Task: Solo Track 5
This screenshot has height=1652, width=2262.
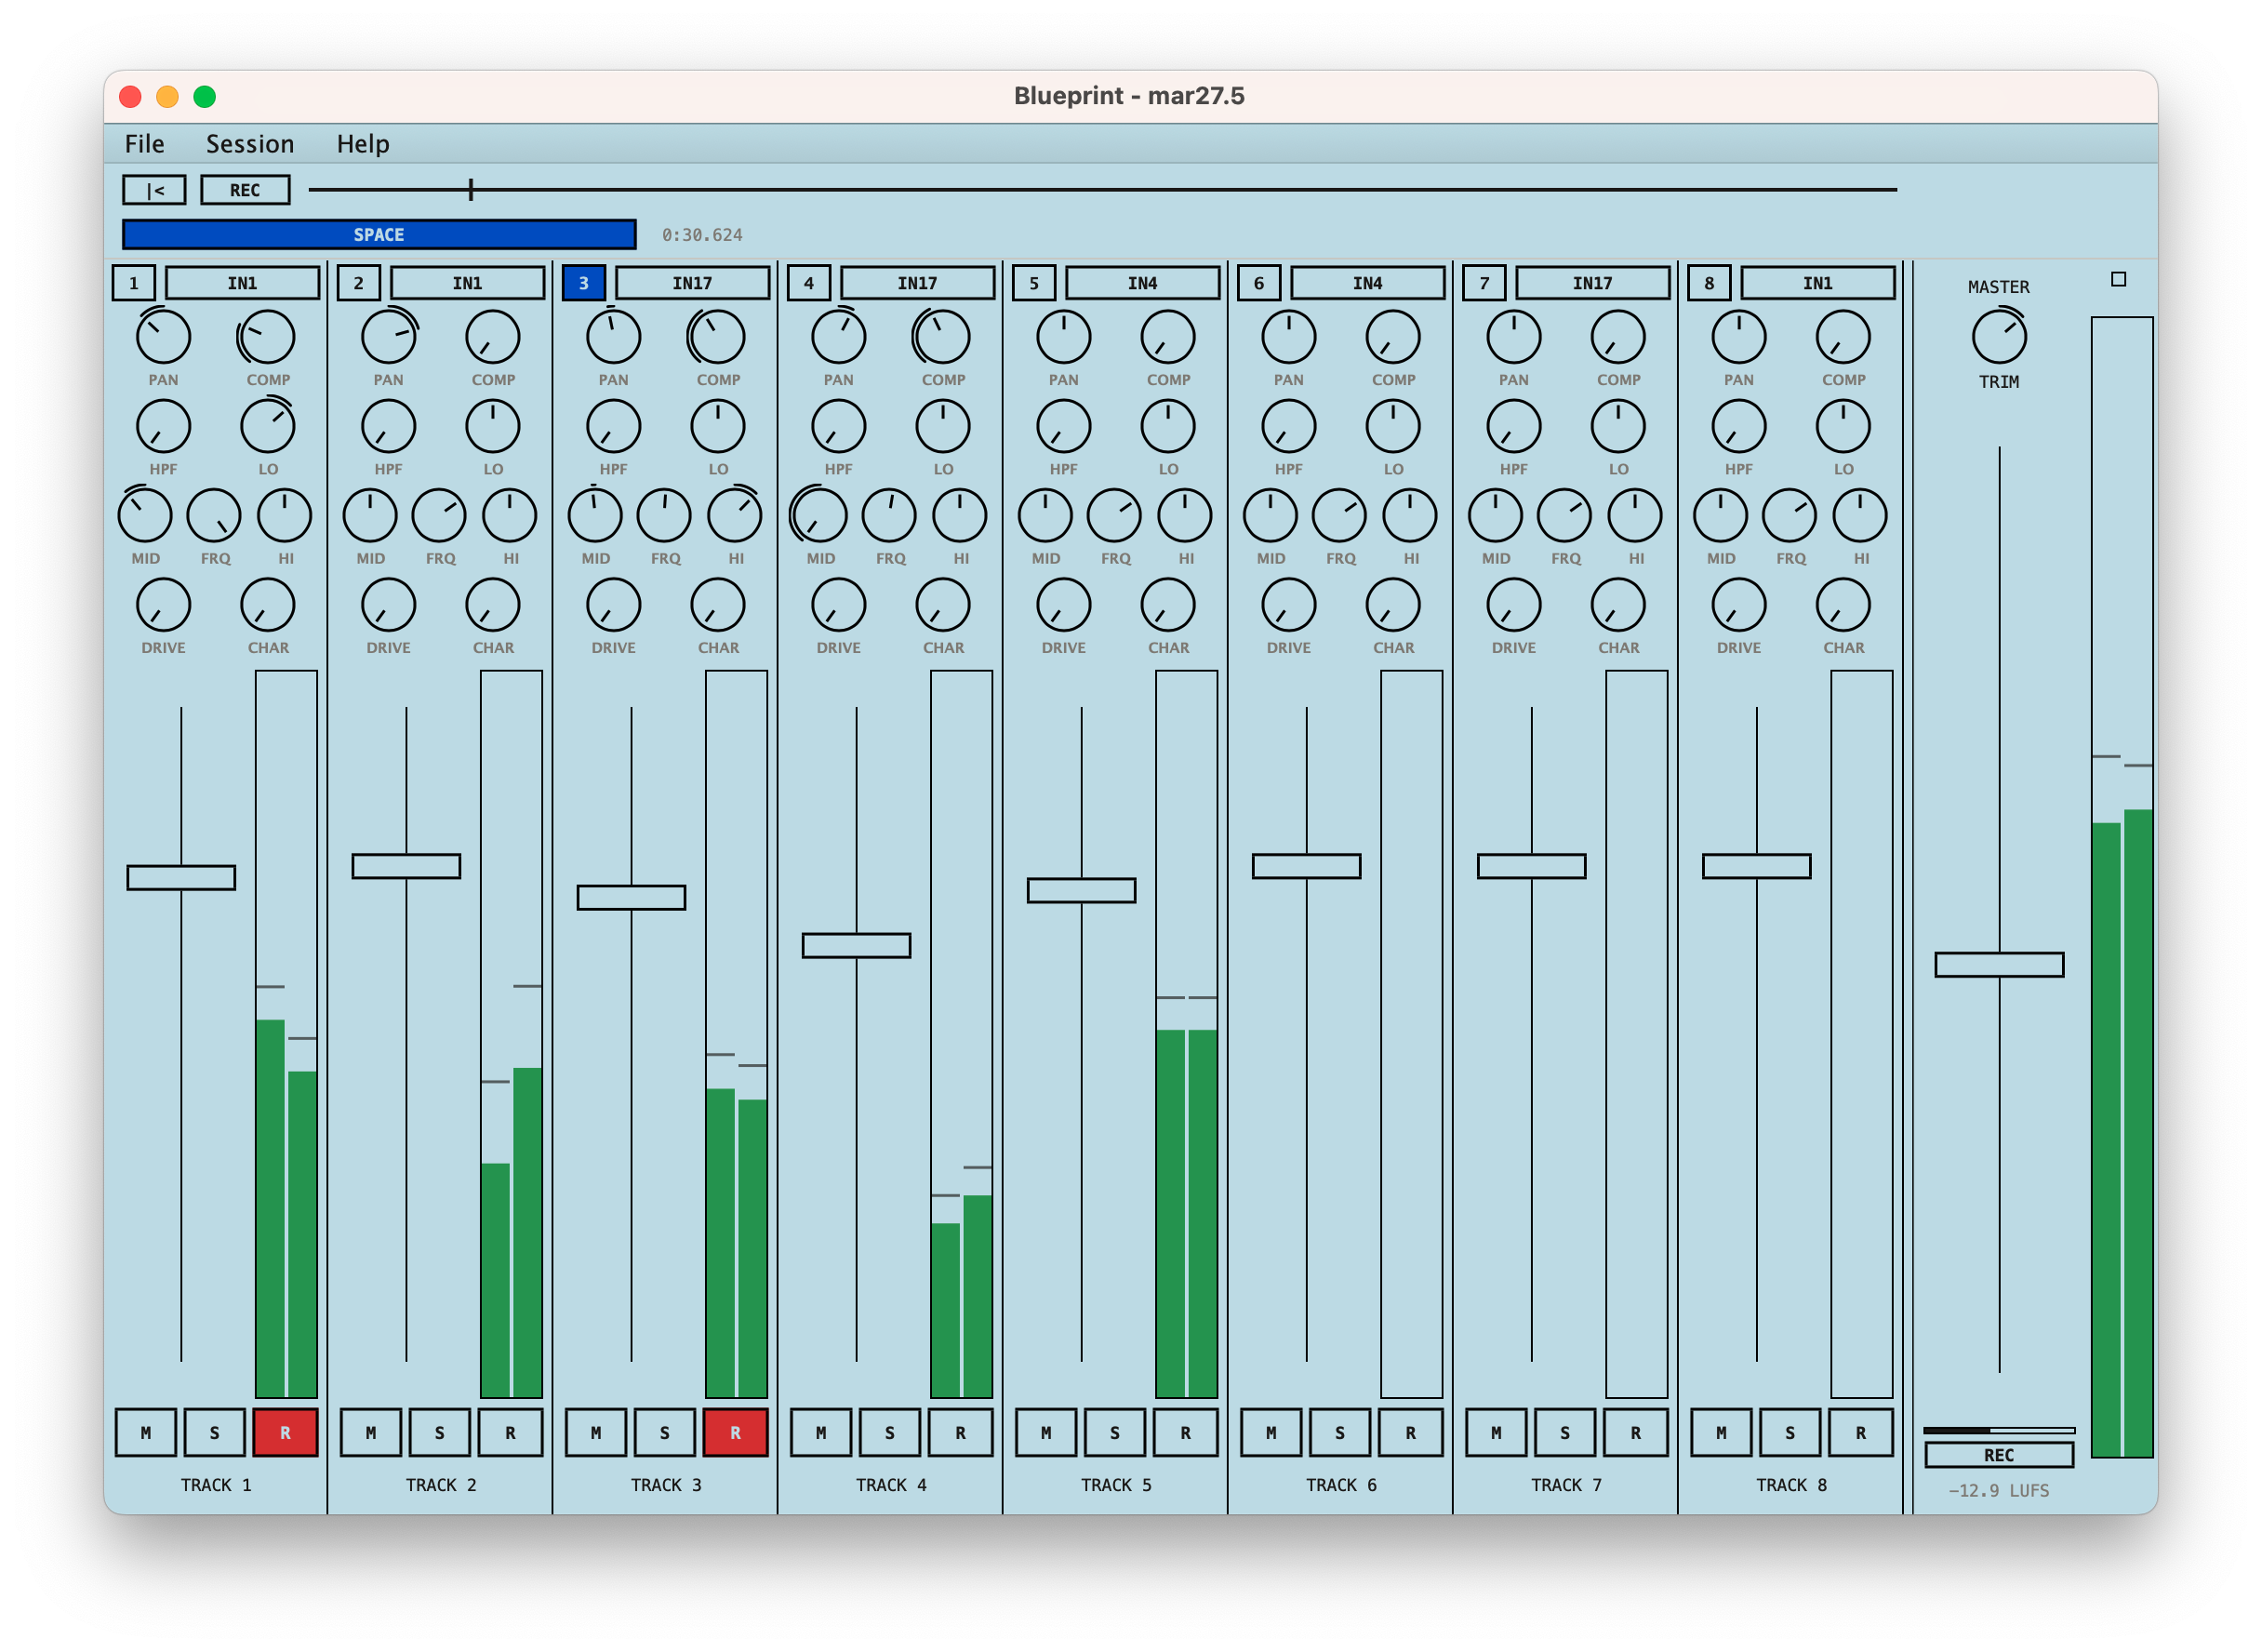Action: click(1114, 1432)
